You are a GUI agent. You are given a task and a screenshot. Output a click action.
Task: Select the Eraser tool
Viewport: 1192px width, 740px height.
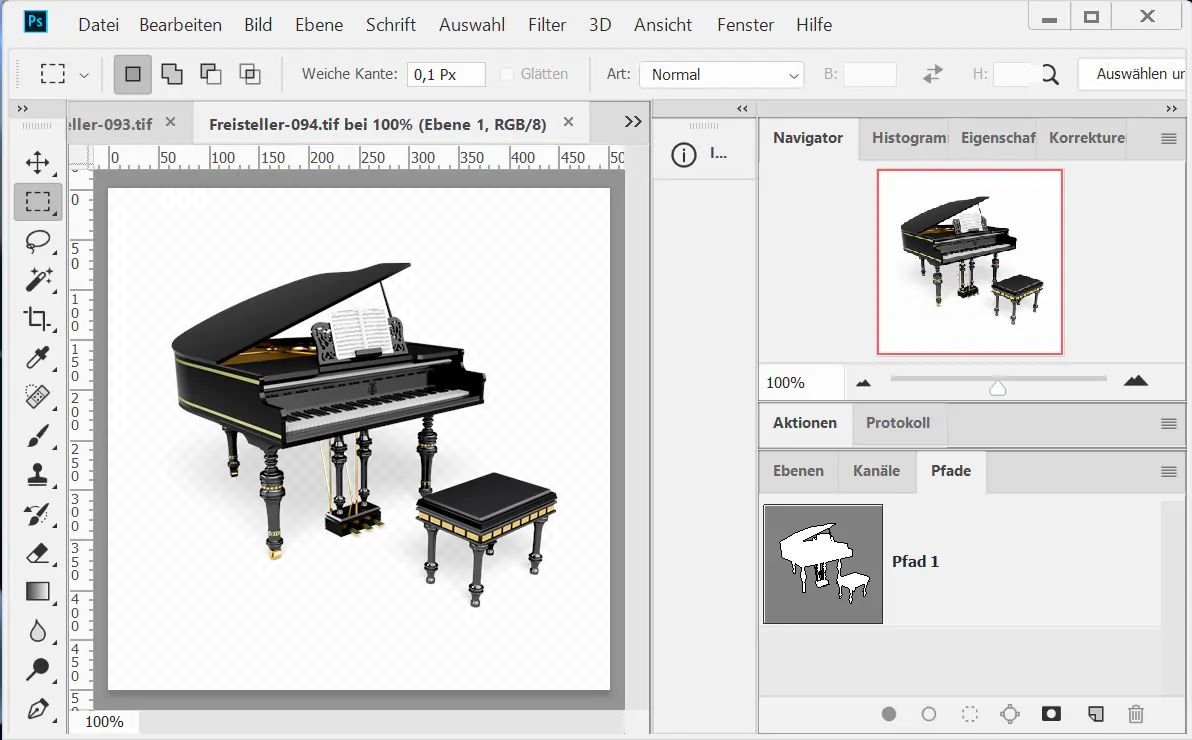[38, 552]
